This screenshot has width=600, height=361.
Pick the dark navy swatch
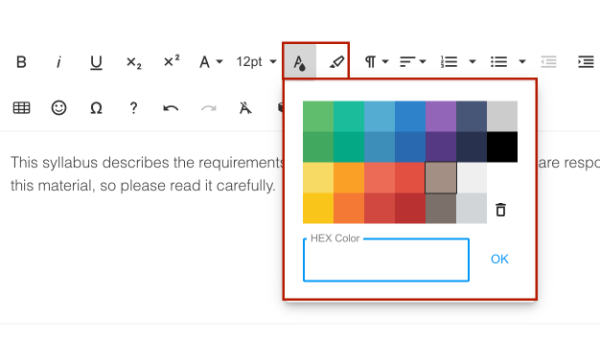click(x=471, y=147)
